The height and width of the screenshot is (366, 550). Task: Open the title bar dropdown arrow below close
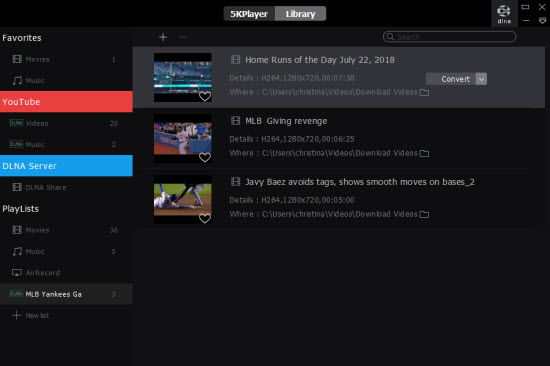(542, 21)
